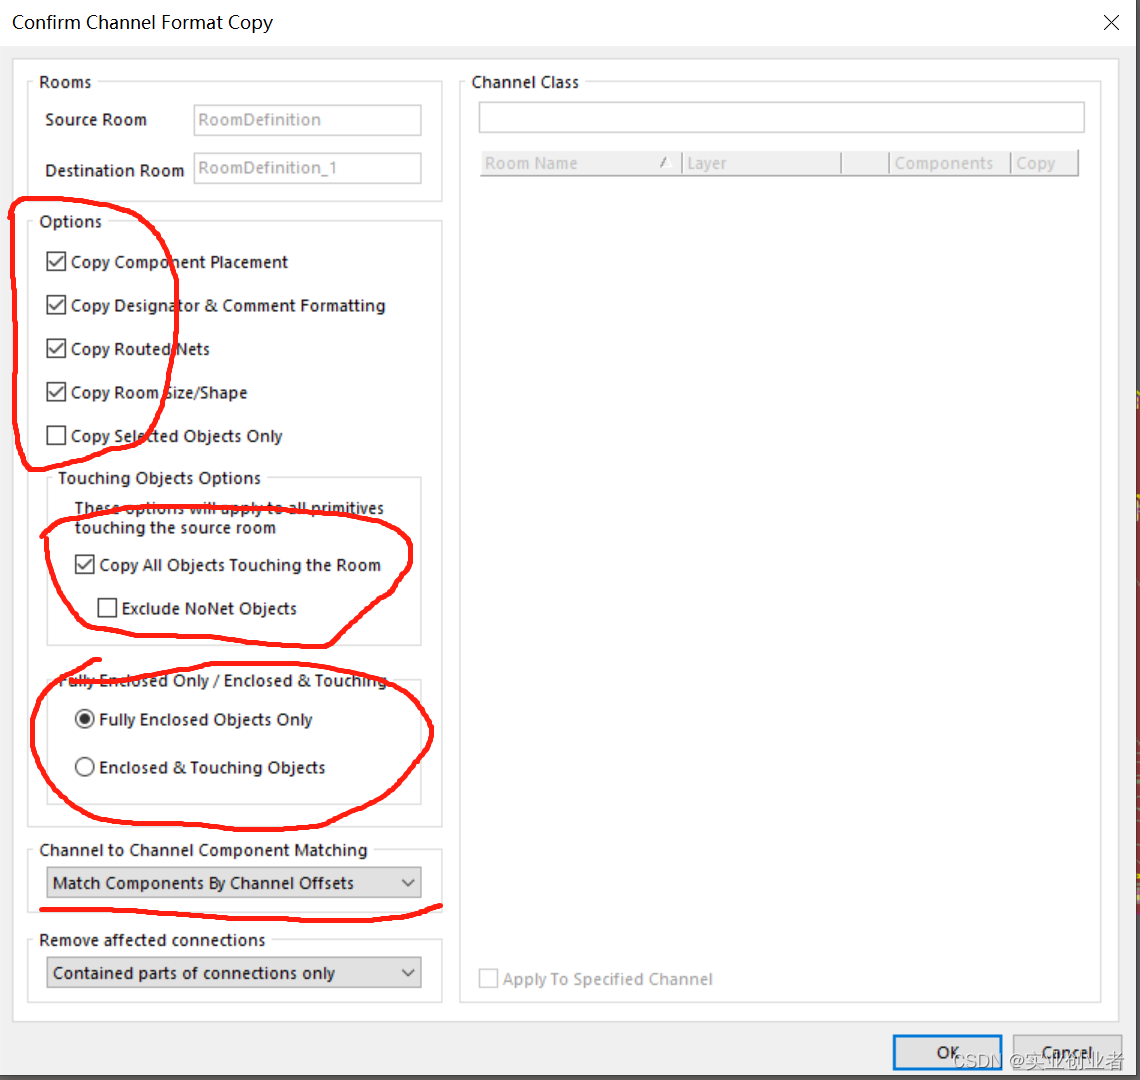Click the Layer column header
1140x1080 pixels.
click(760, 164)
